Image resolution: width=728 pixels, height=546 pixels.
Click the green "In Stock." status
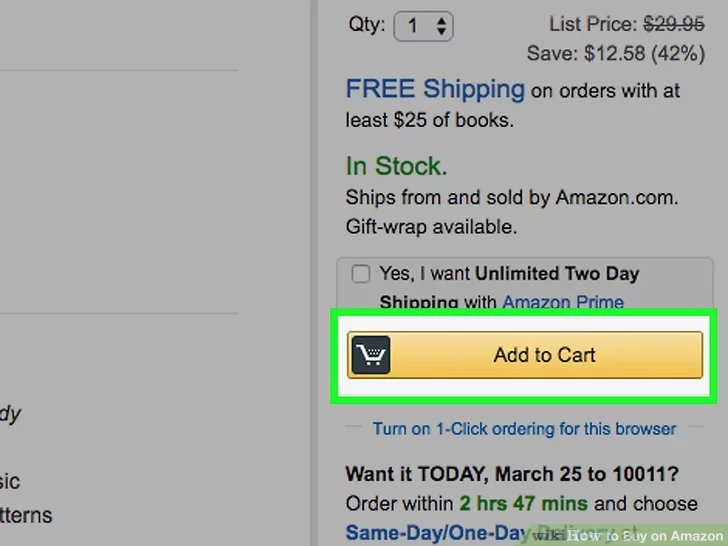(396, 166)
